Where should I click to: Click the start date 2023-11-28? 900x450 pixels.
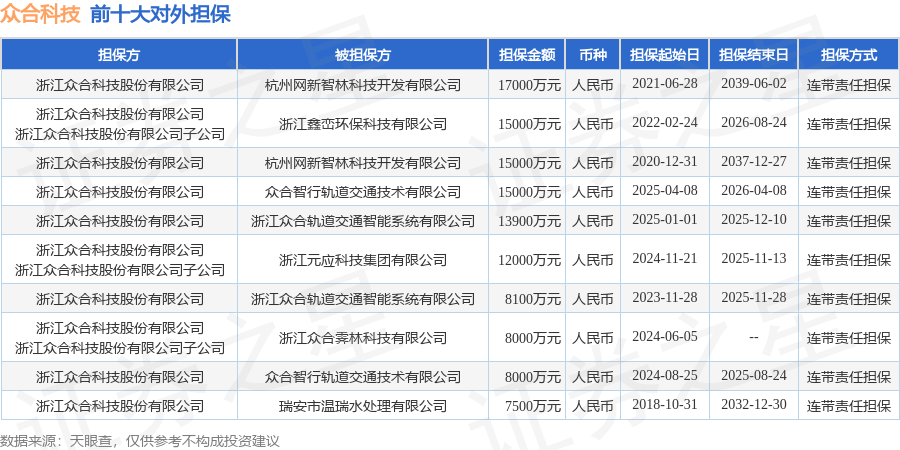point(665,297)
